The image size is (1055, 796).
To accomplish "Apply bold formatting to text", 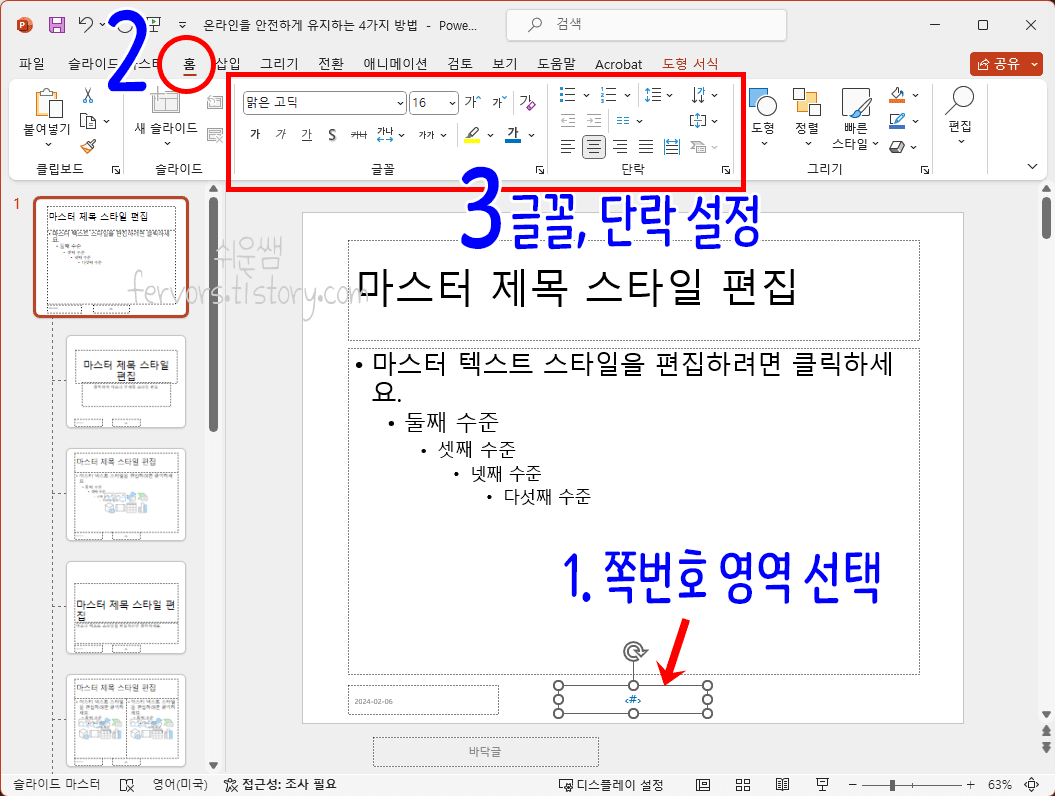I will click(x=255, y=133).
